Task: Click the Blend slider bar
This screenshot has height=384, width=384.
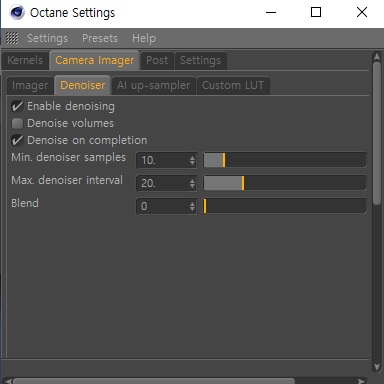Action: pyautogui.click(x=285, y=206)
